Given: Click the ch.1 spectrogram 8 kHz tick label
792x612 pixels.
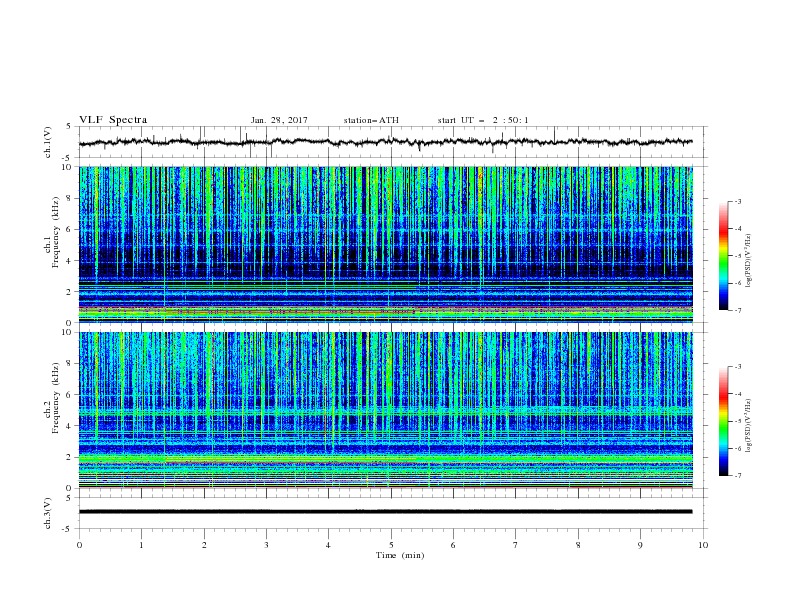Looking at the screenshot, I should pos(69,198).
